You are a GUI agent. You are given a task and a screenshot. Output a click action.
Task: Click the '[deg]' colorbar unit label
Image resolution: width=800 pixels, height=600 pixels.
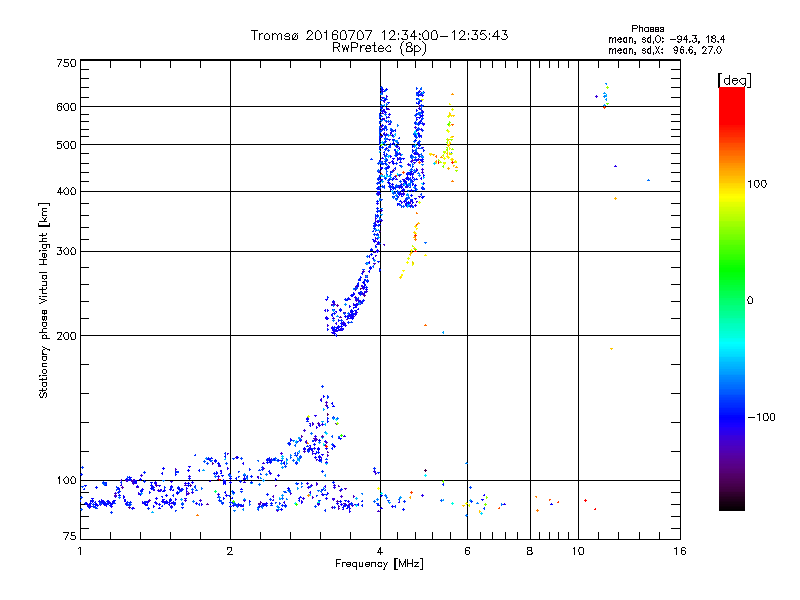pyautogui.click(x=734, y=80)
